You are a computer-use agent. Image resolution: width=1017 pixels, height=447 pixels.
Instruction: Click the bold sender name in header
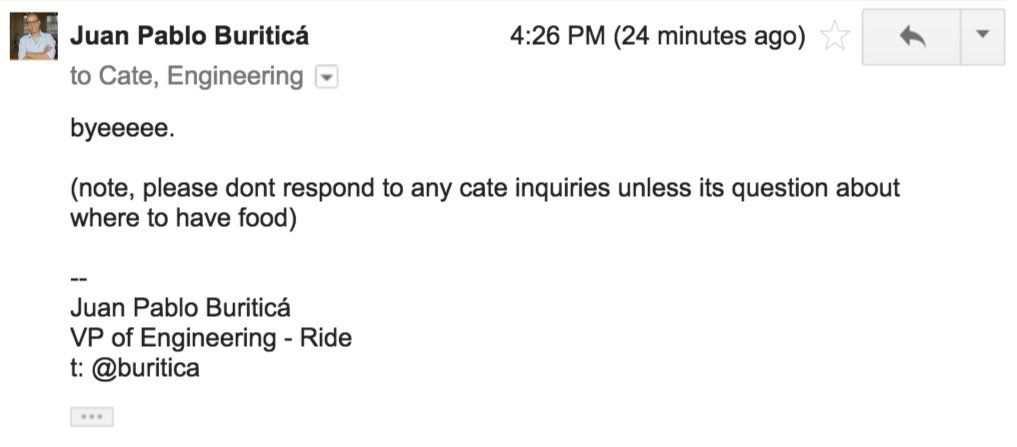[x=189, y=37]
